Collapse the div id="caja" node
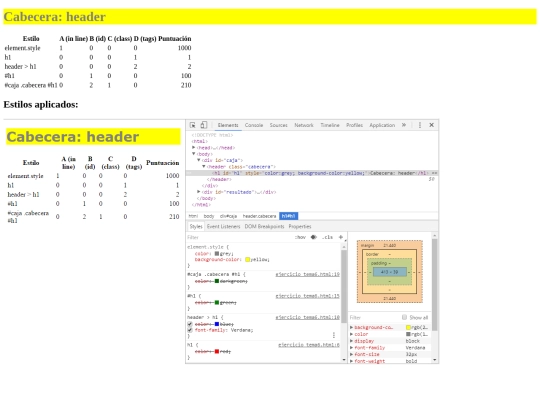Screen dimensions: 540x405 (199, 160)
